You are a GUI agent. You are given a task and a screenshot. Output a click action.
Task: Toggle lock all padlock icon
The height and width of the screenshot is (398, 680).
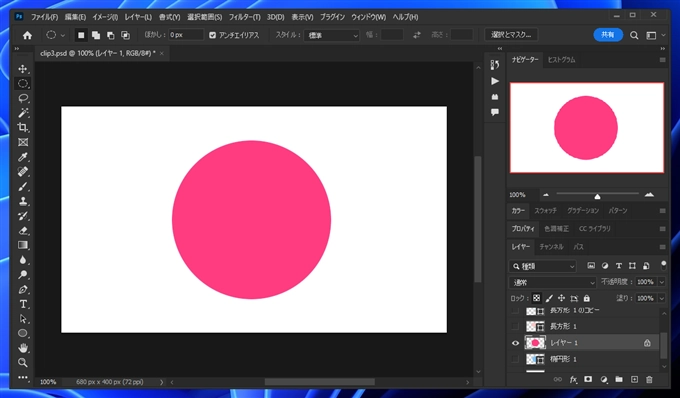point(587,298)
